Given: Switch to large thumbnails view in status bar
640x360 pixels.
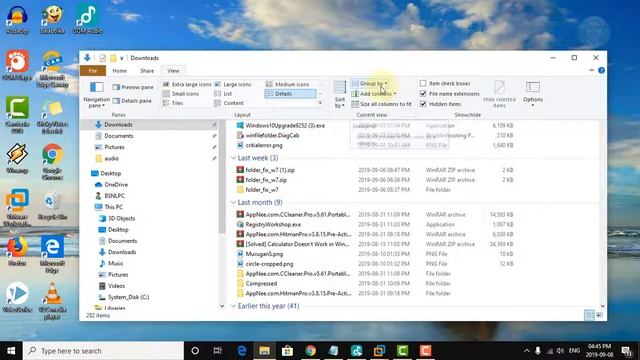Looking at the screenshot, I should point(599,315).
